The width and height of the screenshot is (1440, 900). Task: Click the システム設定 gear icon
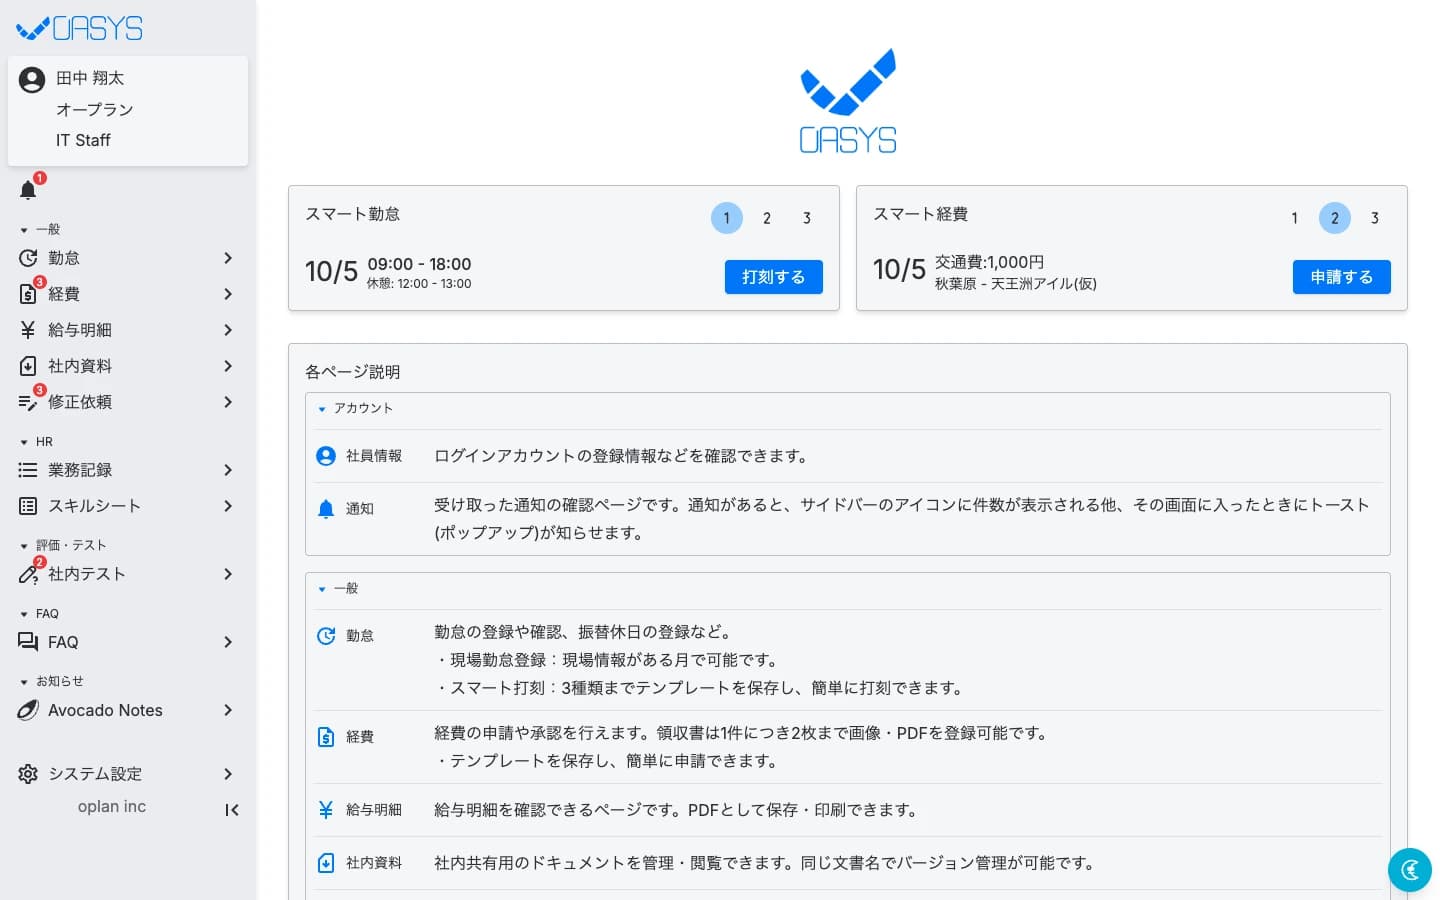click(x=28, y=774)
